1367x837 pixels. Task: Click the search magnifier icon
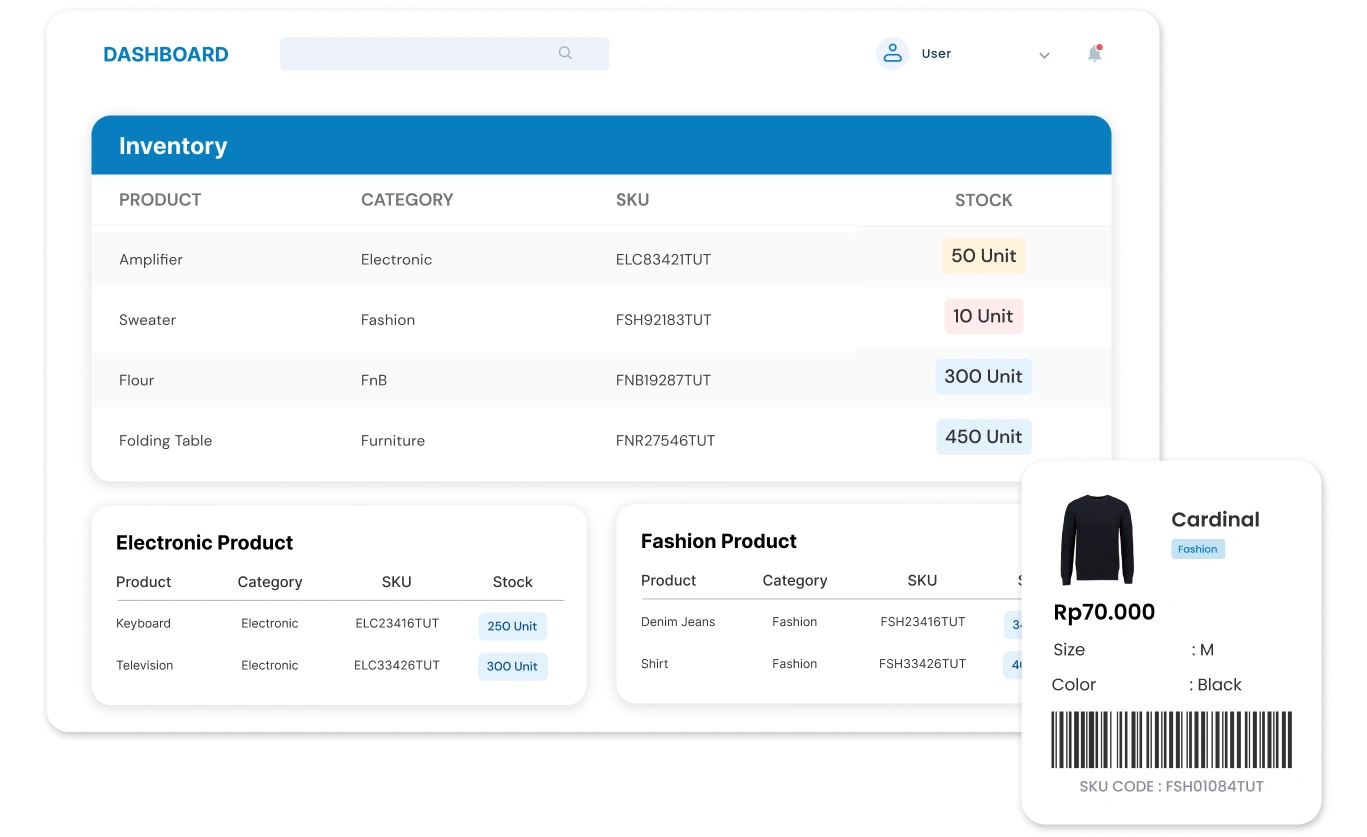pos(565,53)
